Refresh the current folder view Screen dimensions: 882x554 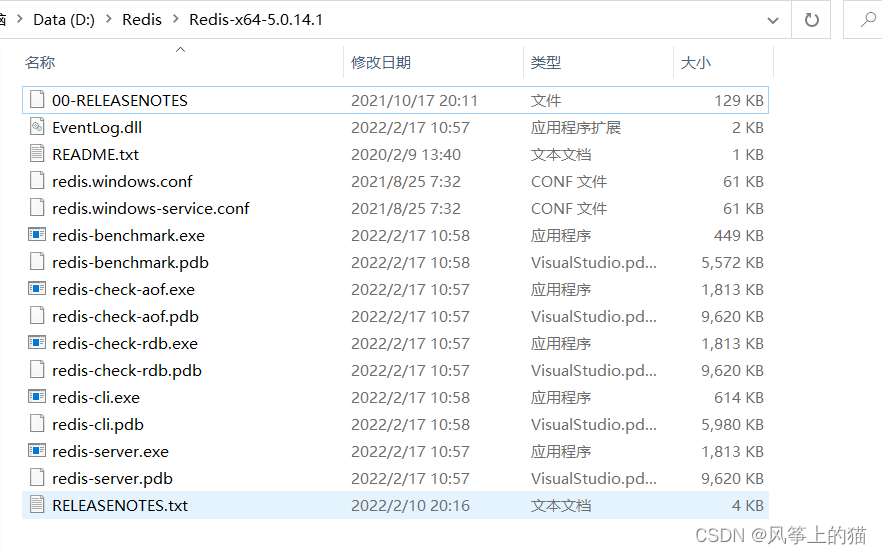(811, 20)
